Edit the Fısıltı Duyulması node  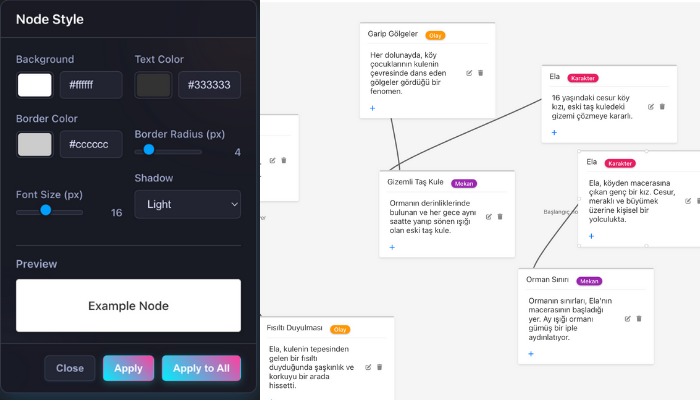(x=368, y=367)
